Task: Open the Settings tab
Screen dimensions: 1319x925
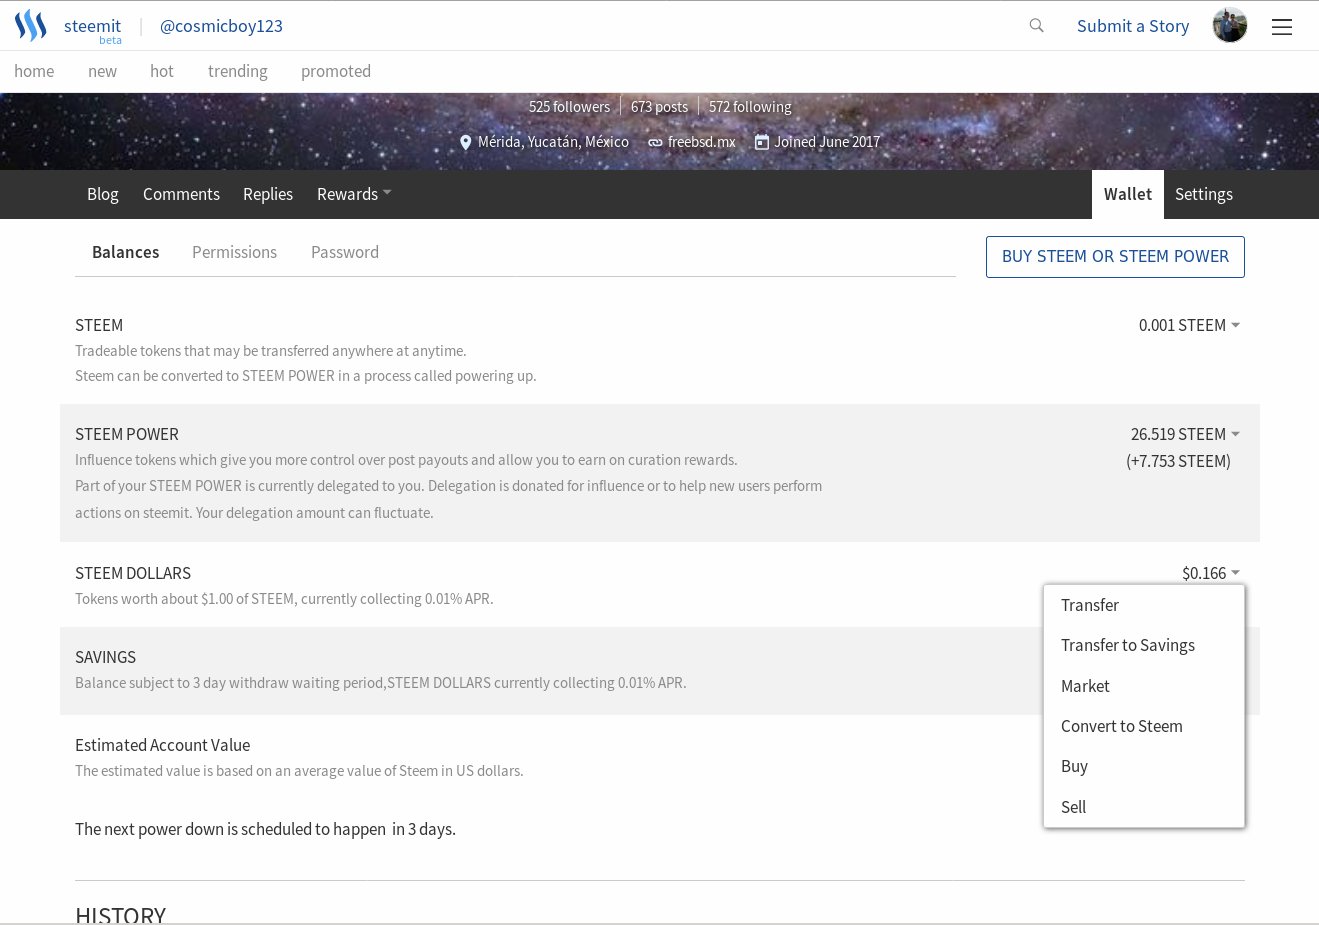Action: click(x=1204, y=194)
